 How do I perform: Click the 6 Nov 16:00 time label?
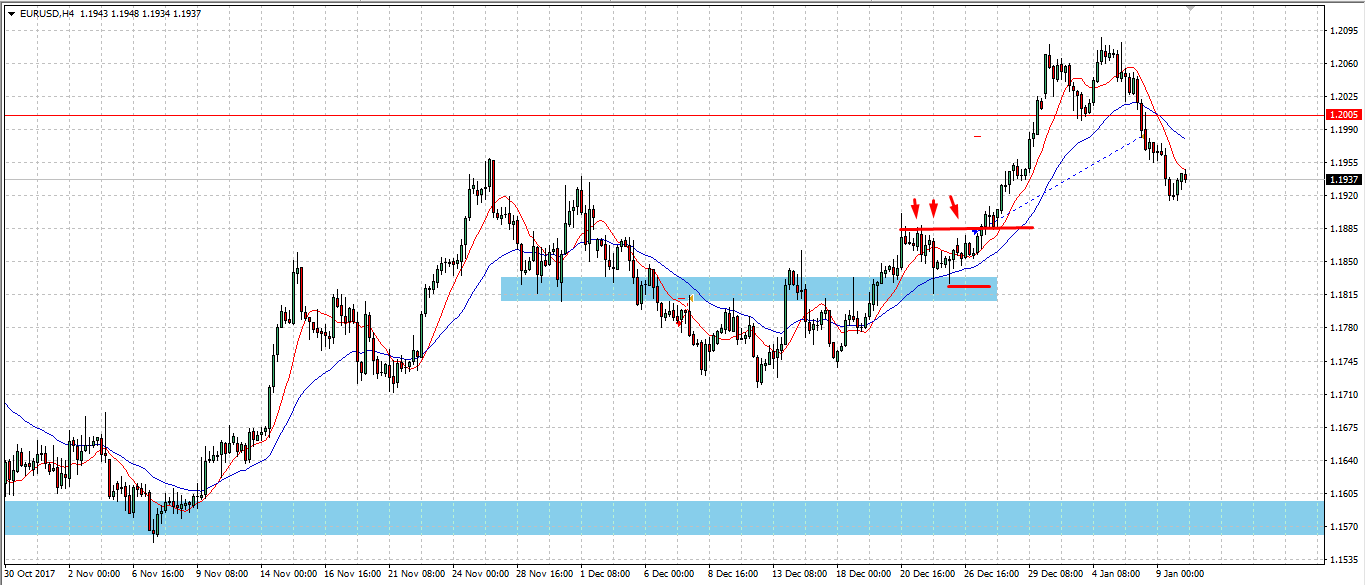pyautogui.click(x=158, y=574)
